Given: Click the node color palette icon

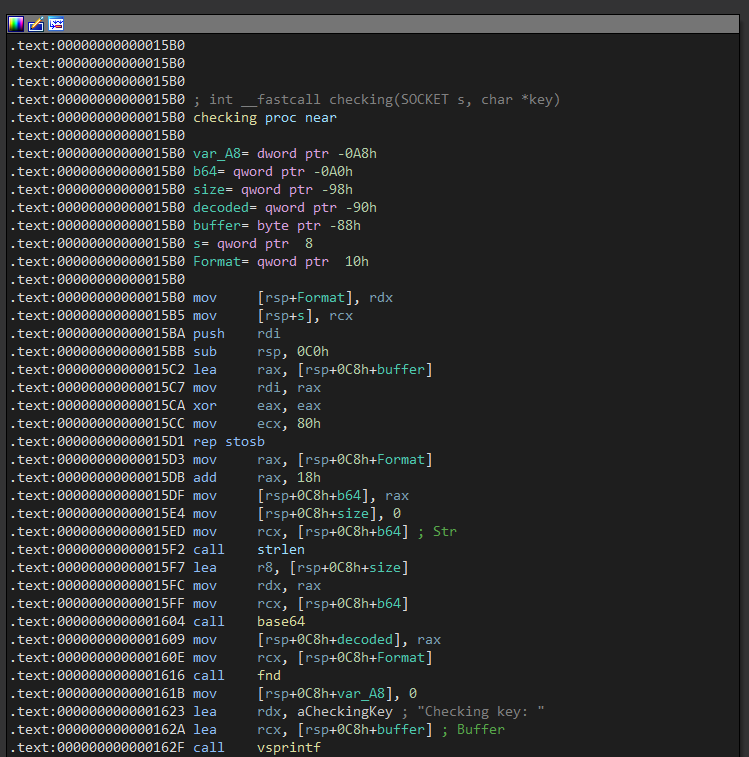Looking at the screenshot, I should pos(16,24).
